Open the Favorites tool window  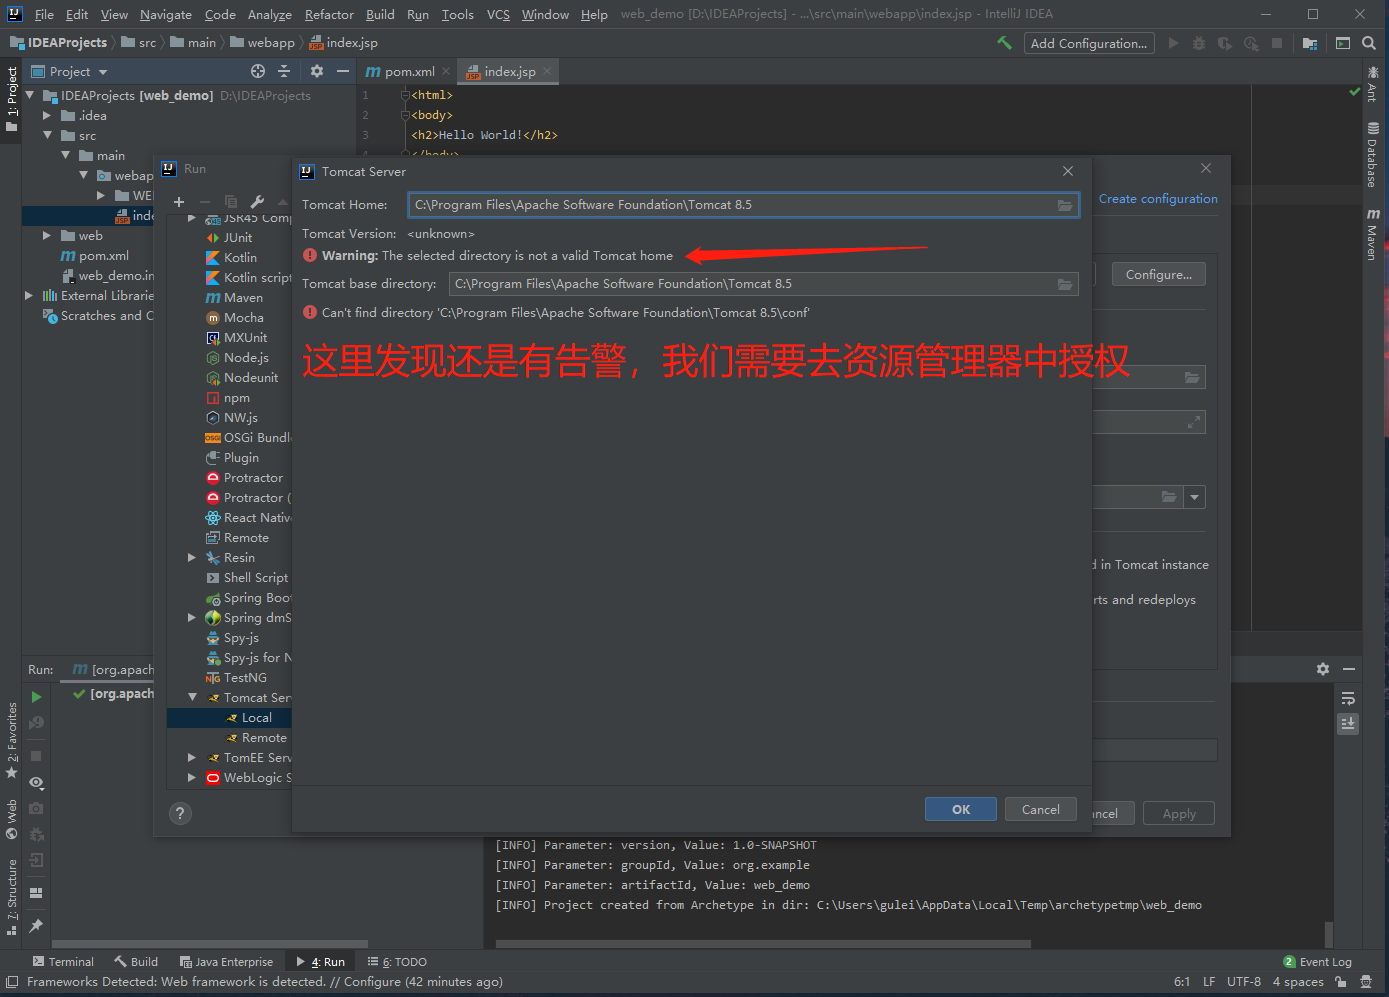tap(12, 741)
